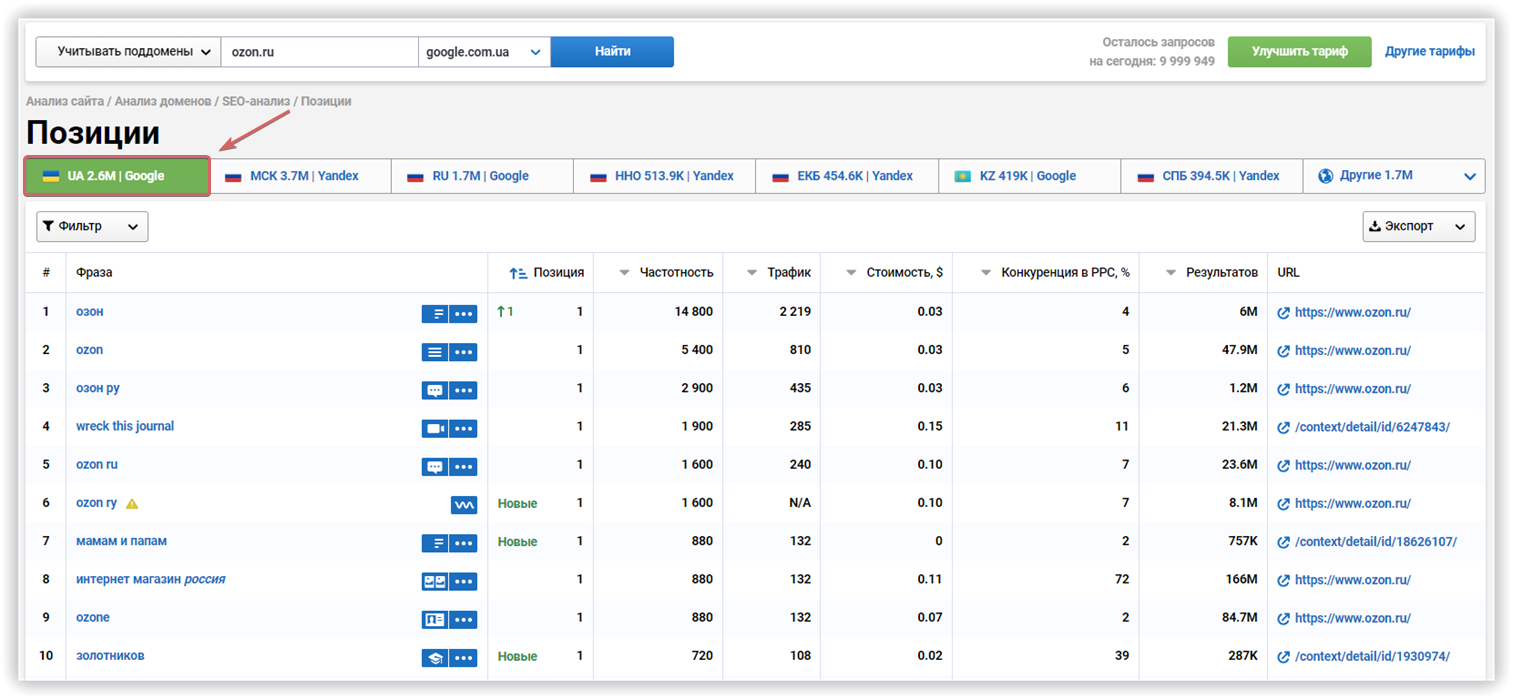Click the SERP features icon for озон
The width and height of the screenshot is (1513, 699).
tap(434, 314)
